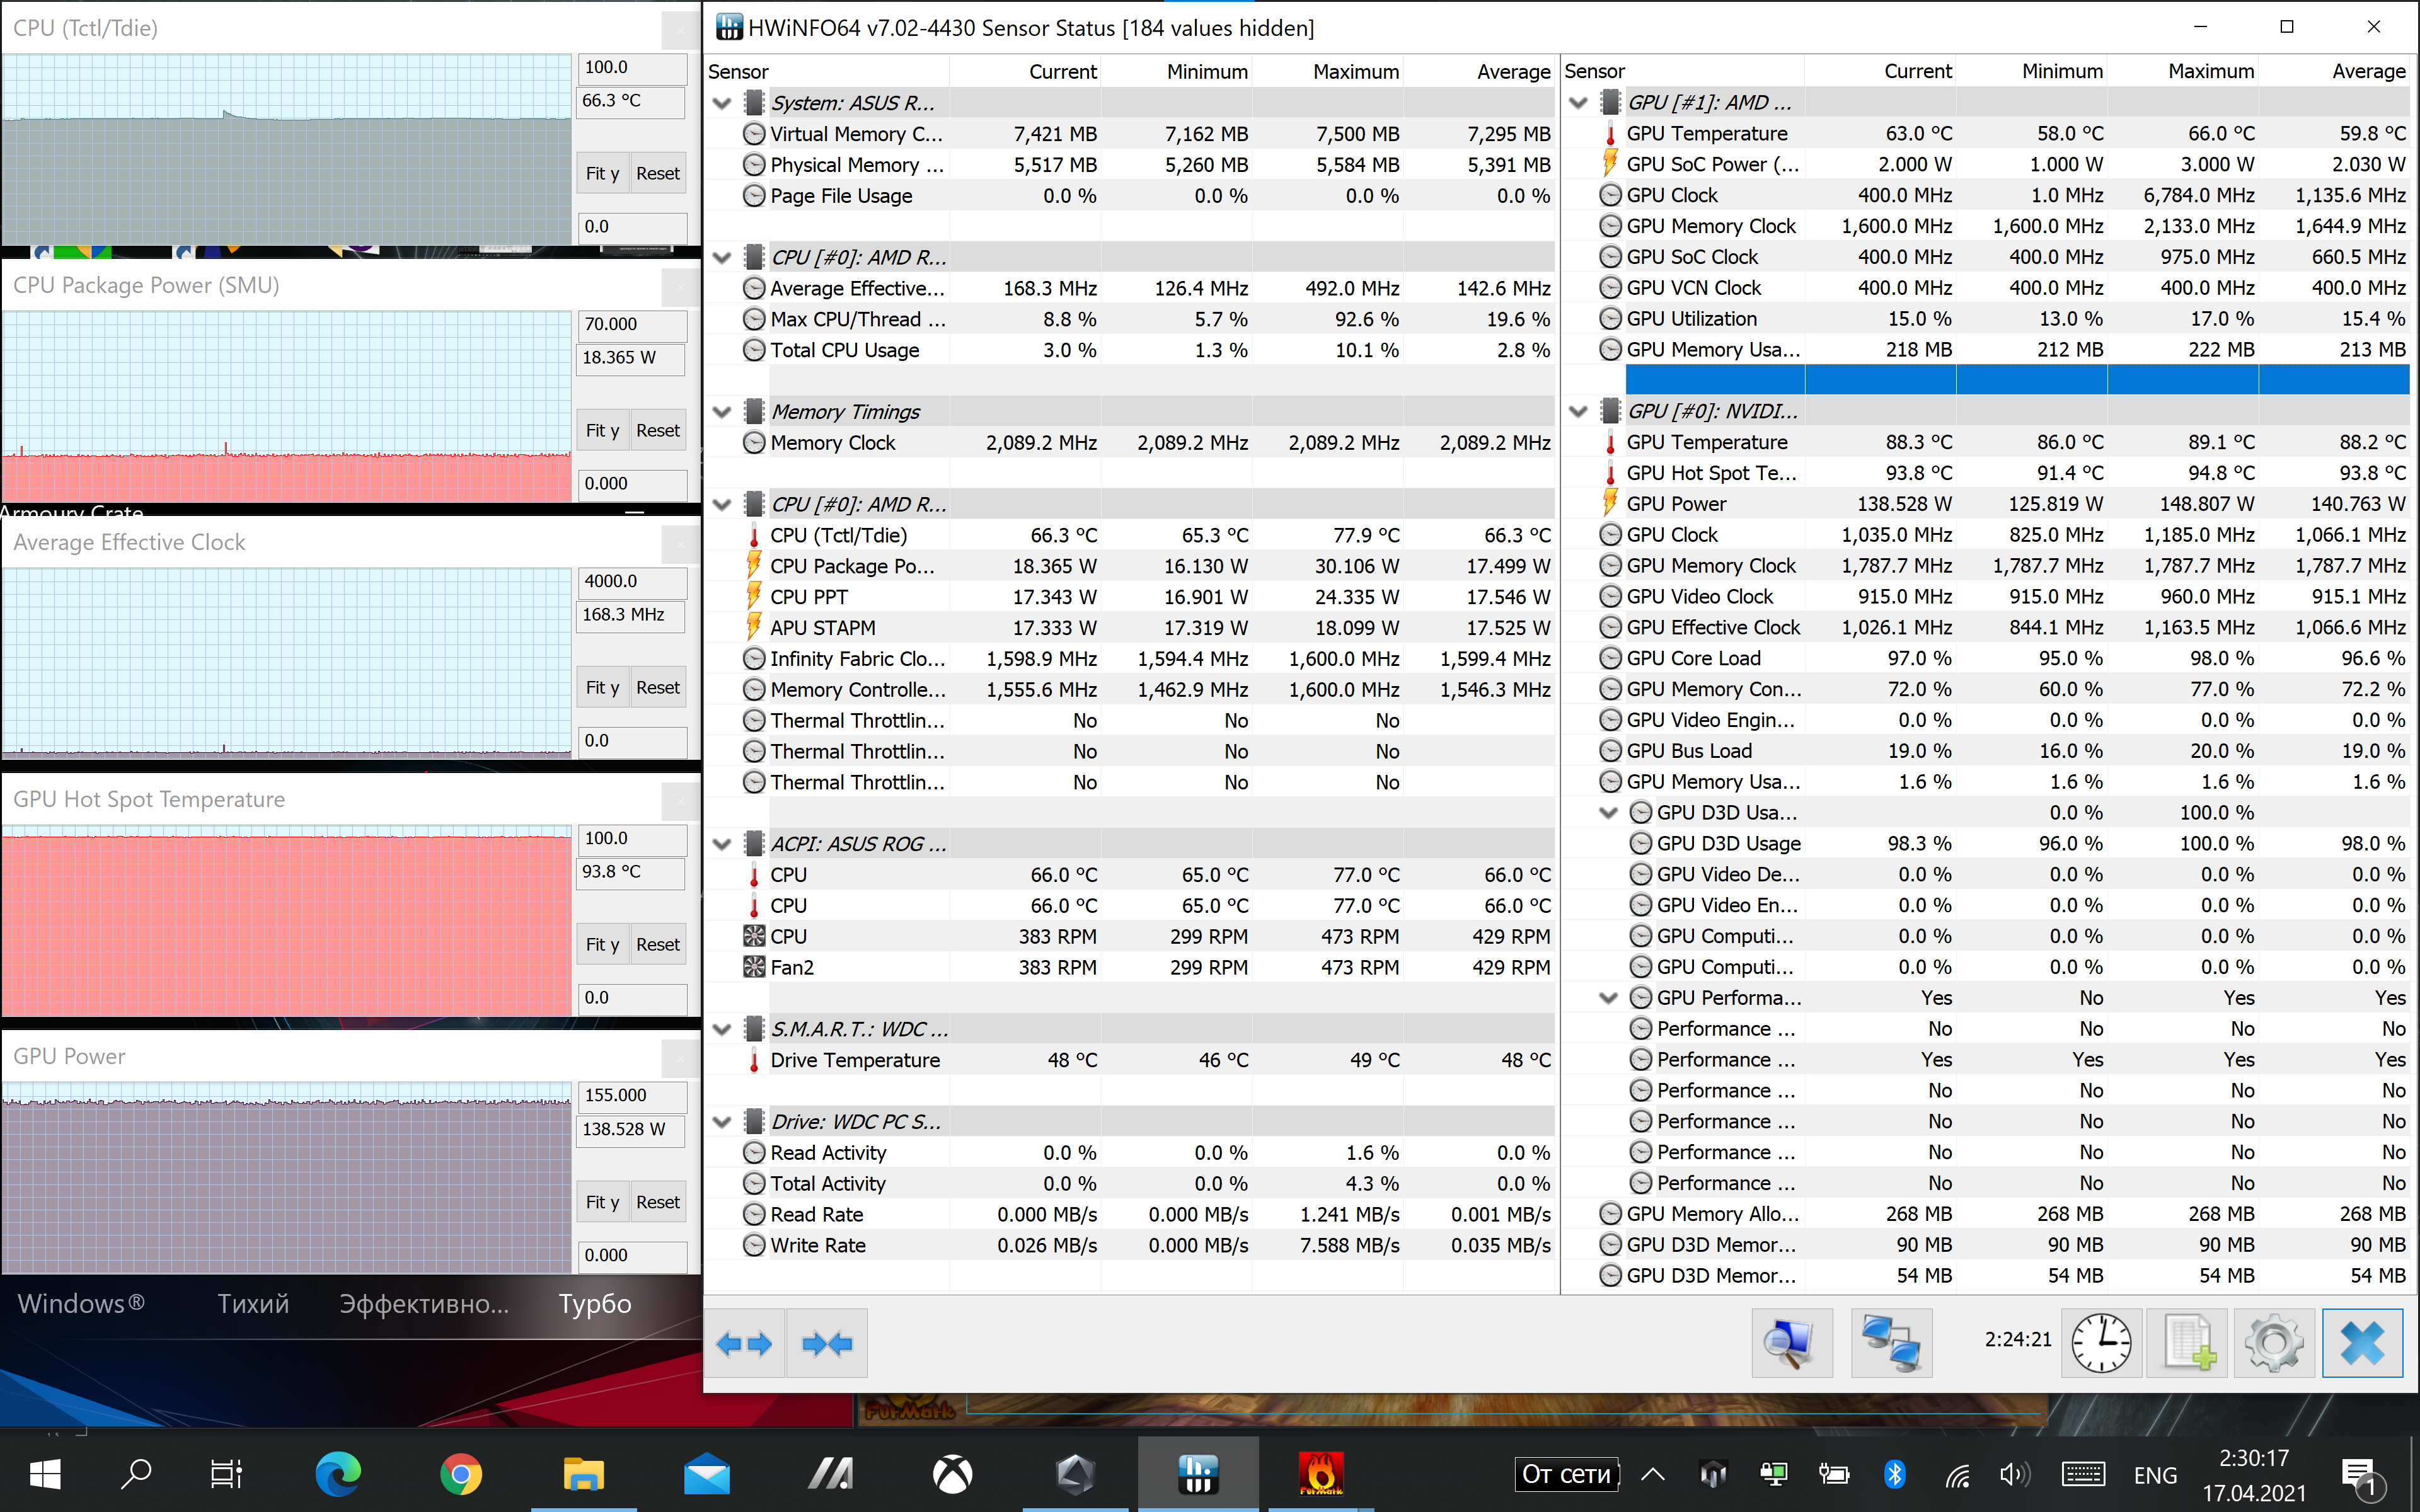The width and height of the screenshot is (2420, 1512).
Task: Open the Xbox app from the taskbar
Action: [x=952, y=1474]
